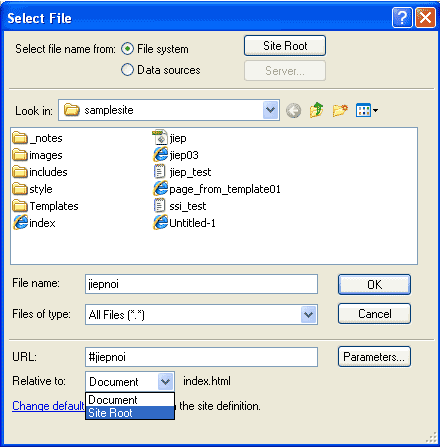Open the Templates folder icon
This screenshot has width=440, height=447.
click(x=20, y=206)
